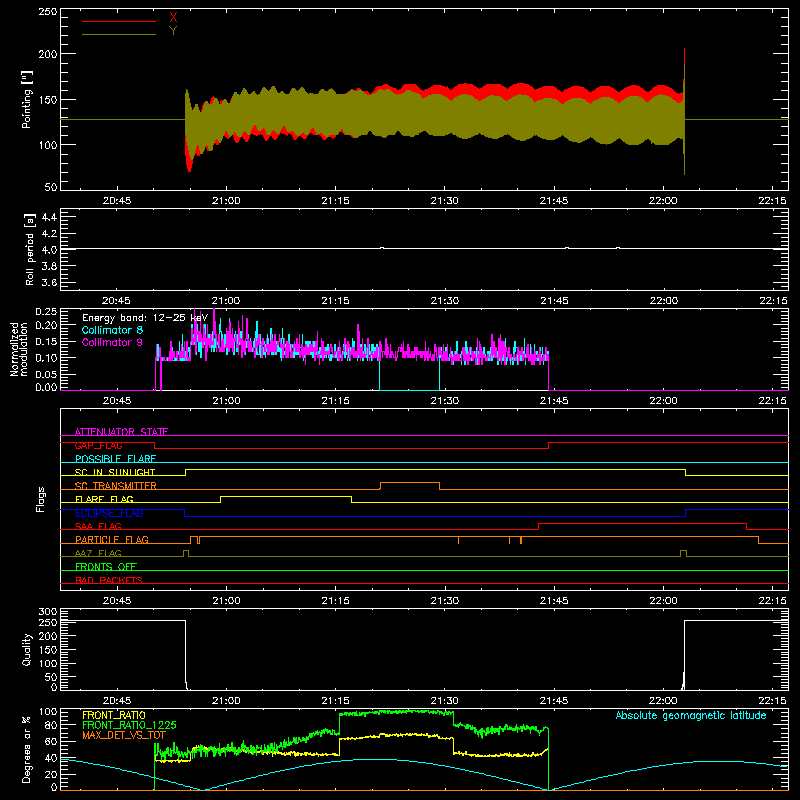Click the olive Y legend line sample
800x800 pixels.
[x=119, y=34]
